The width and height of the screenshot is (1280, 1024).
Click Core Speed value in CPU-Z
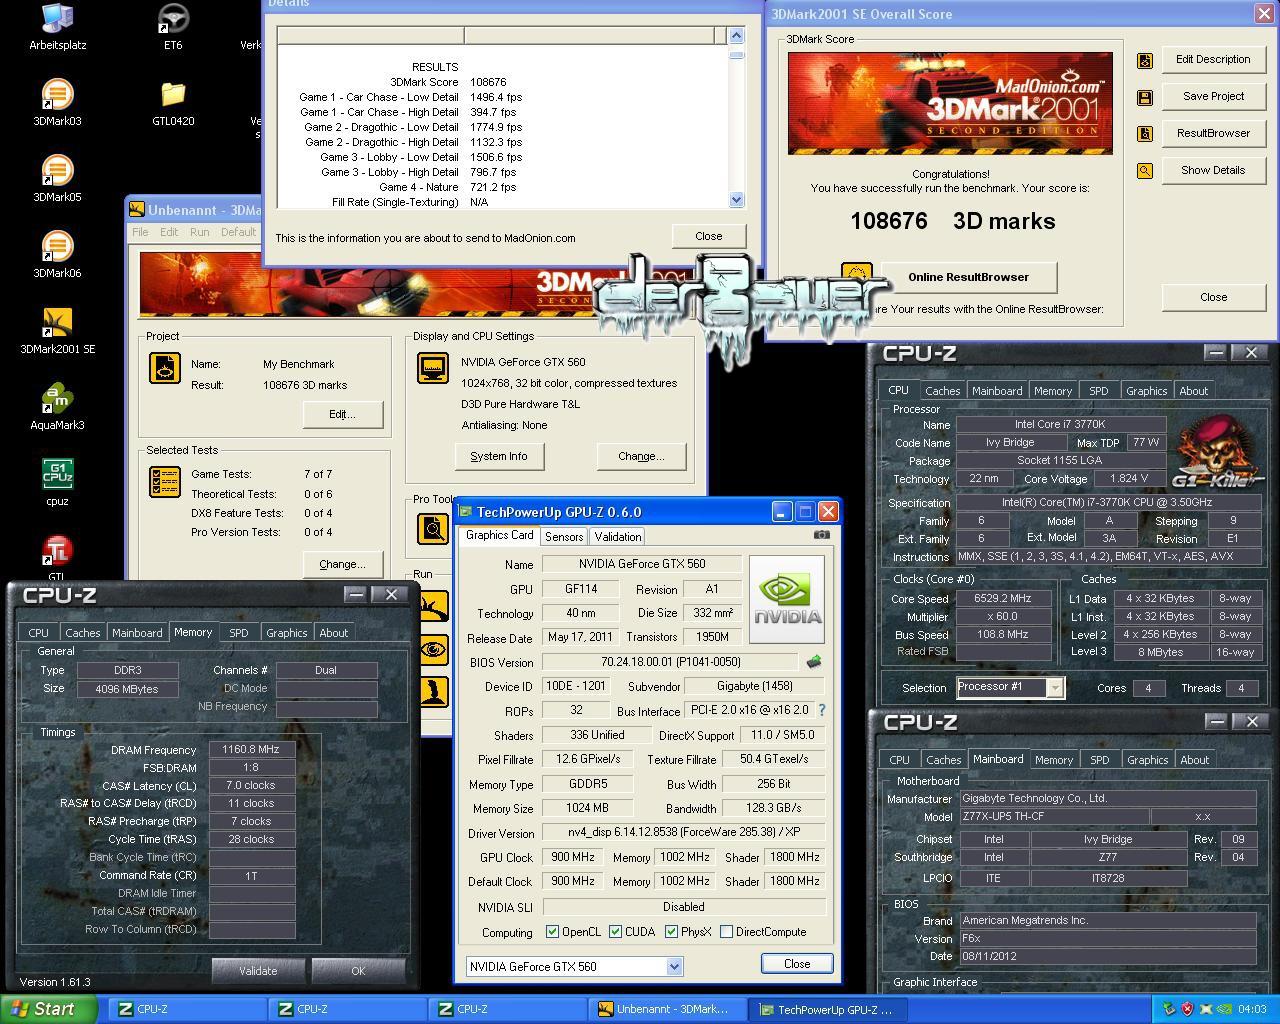1004,598
